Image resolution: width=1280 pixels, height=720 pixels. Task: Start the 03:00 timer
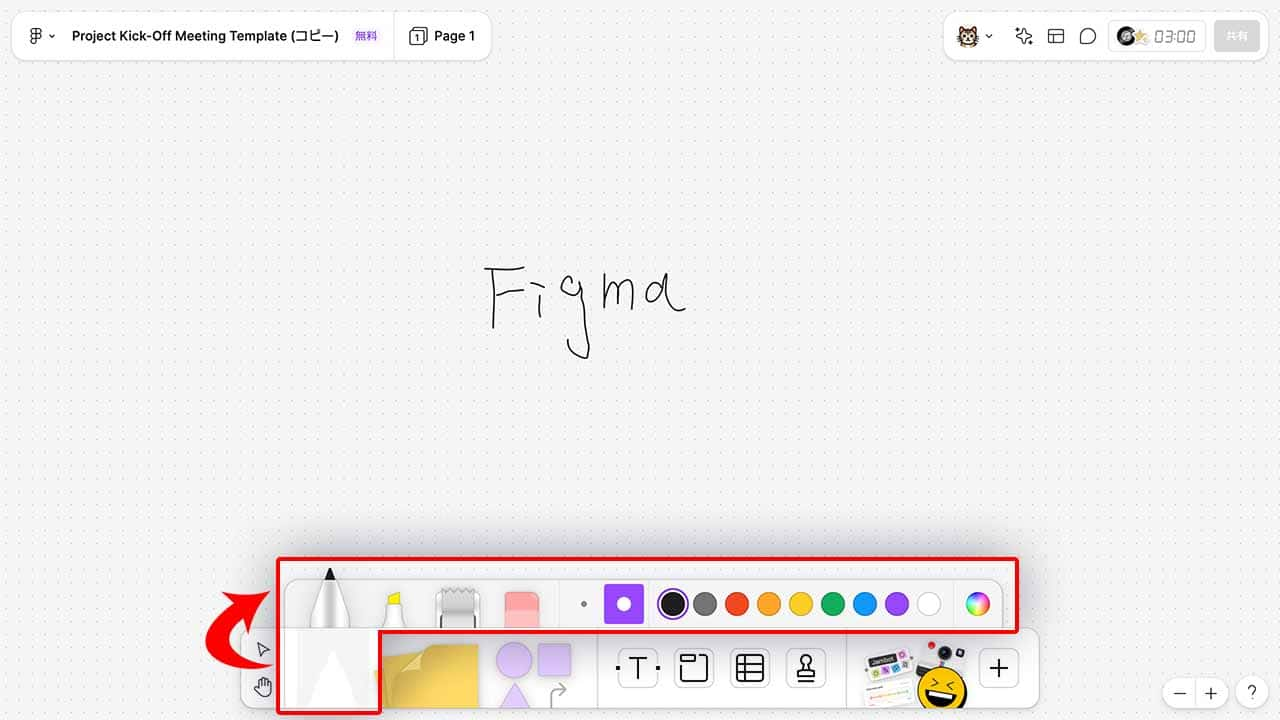(x=1174, y=36)
